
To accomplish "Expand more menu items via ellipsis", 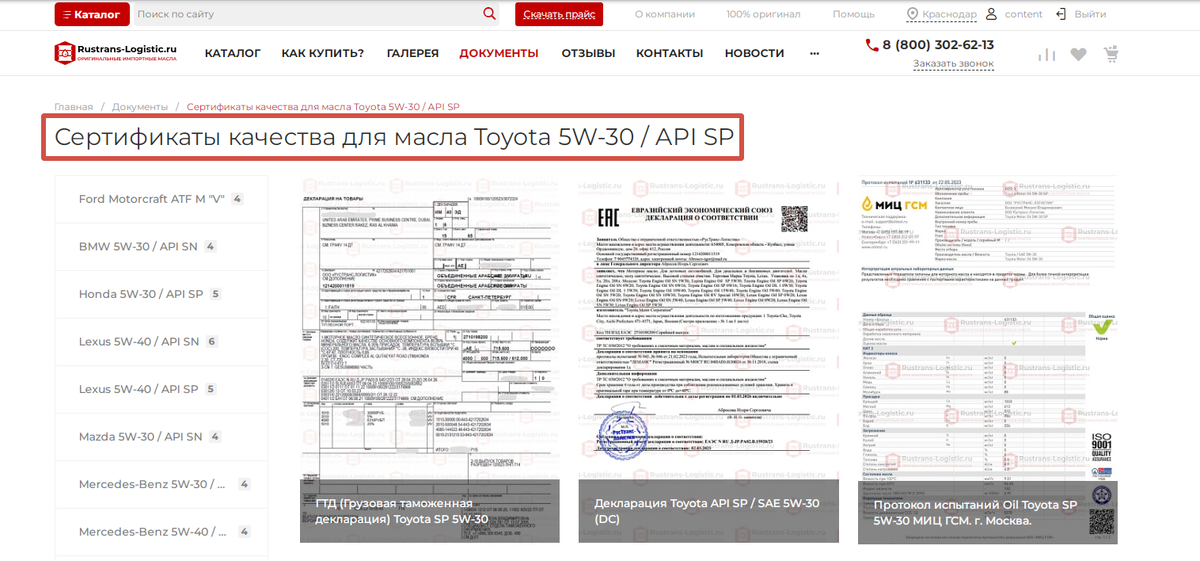I will 814,53.
